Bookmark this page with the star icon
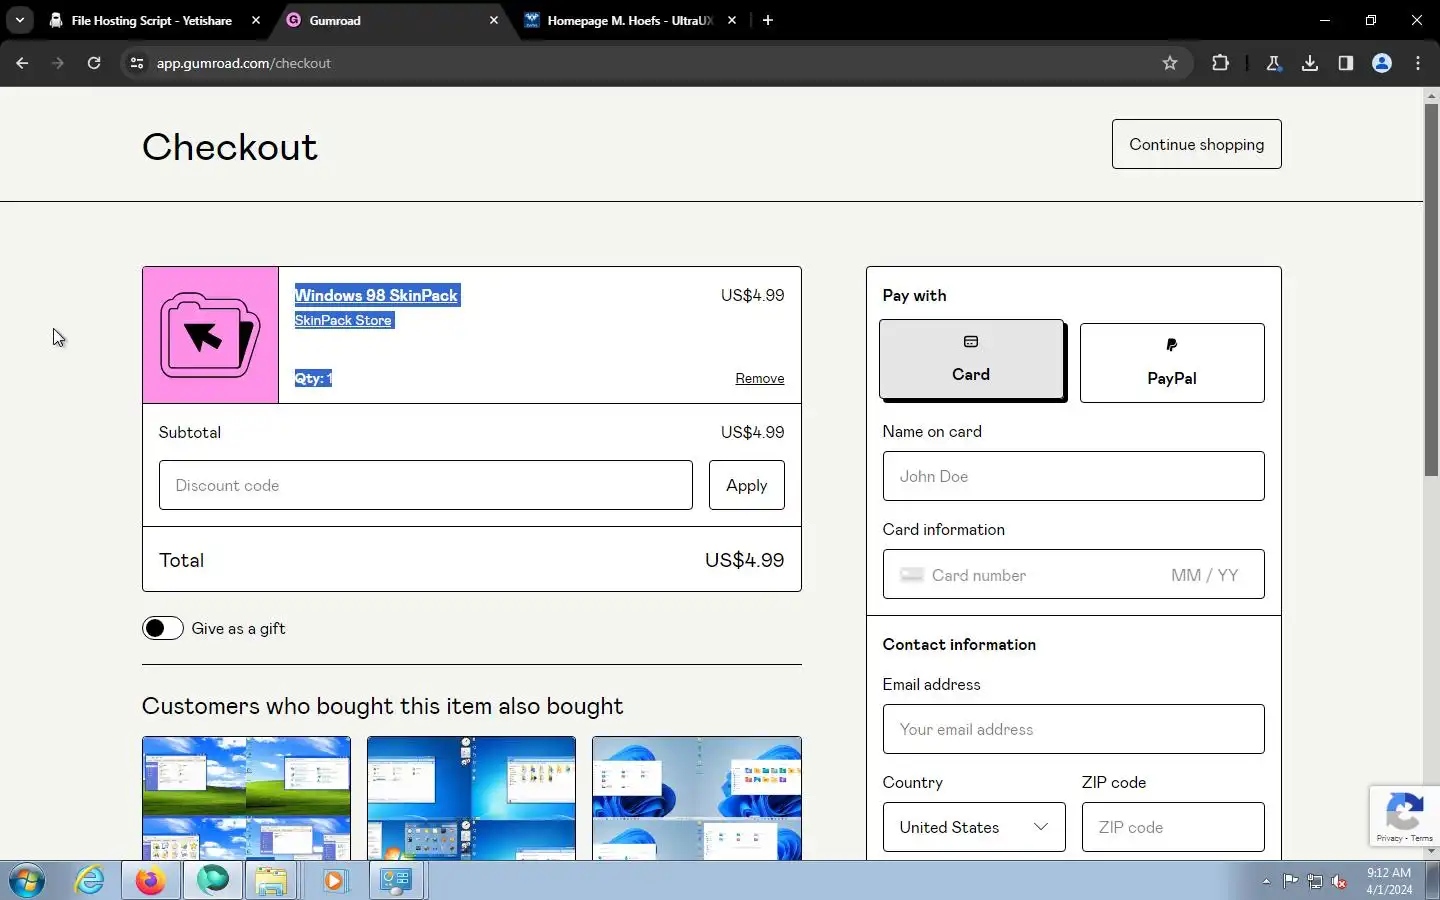Image resolution: width=1440 pixels, height=900 pixels. point(1170,63)
